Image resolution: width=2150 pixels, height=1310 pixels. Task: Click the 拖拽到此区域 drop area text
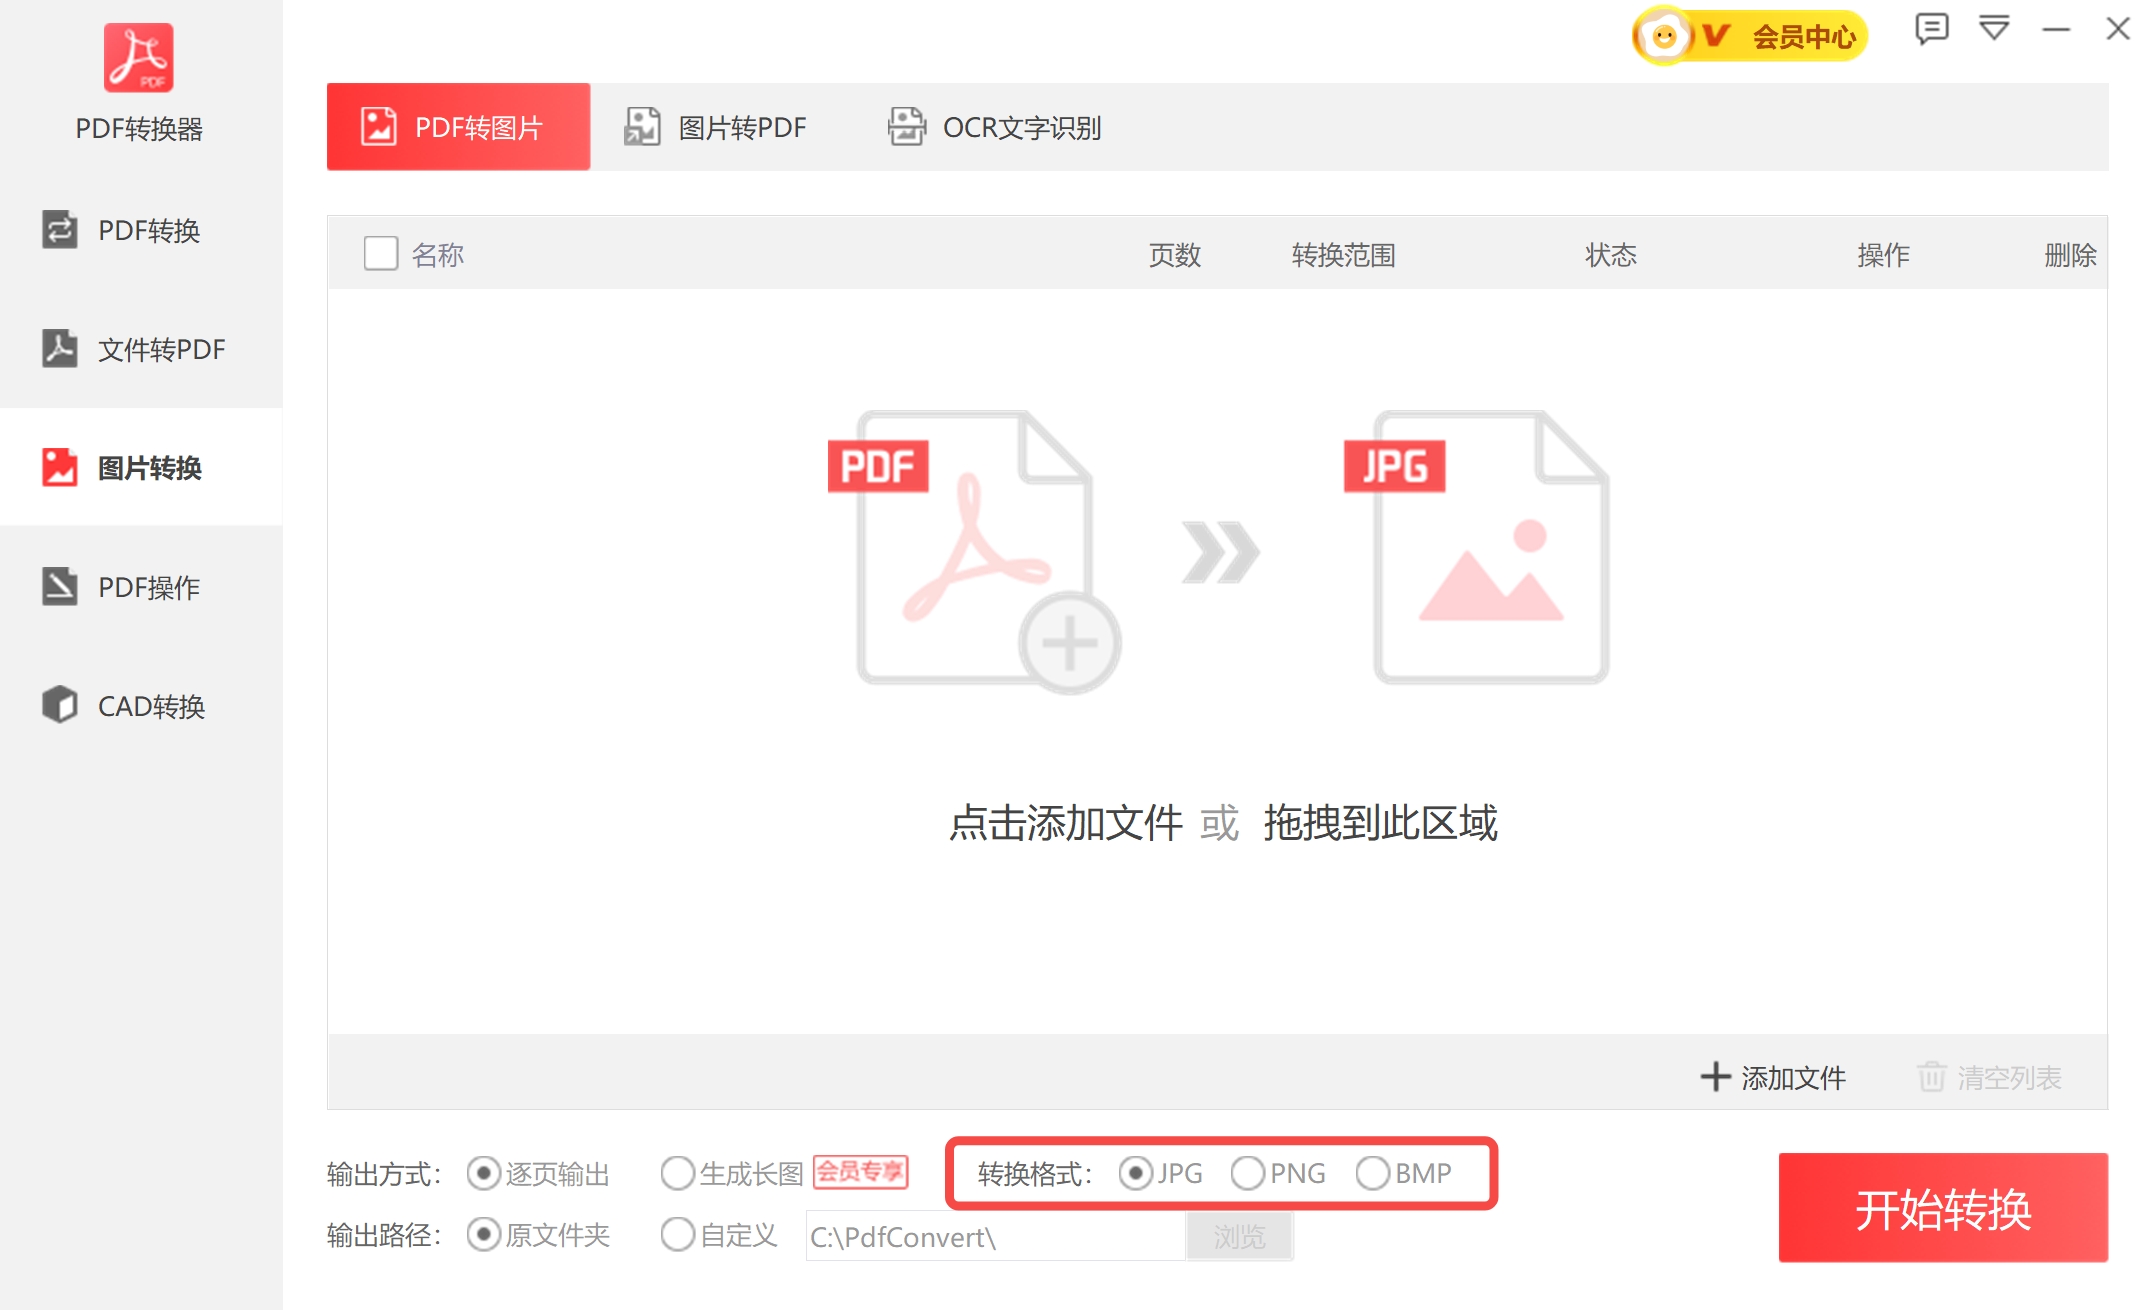[1380, 823]
